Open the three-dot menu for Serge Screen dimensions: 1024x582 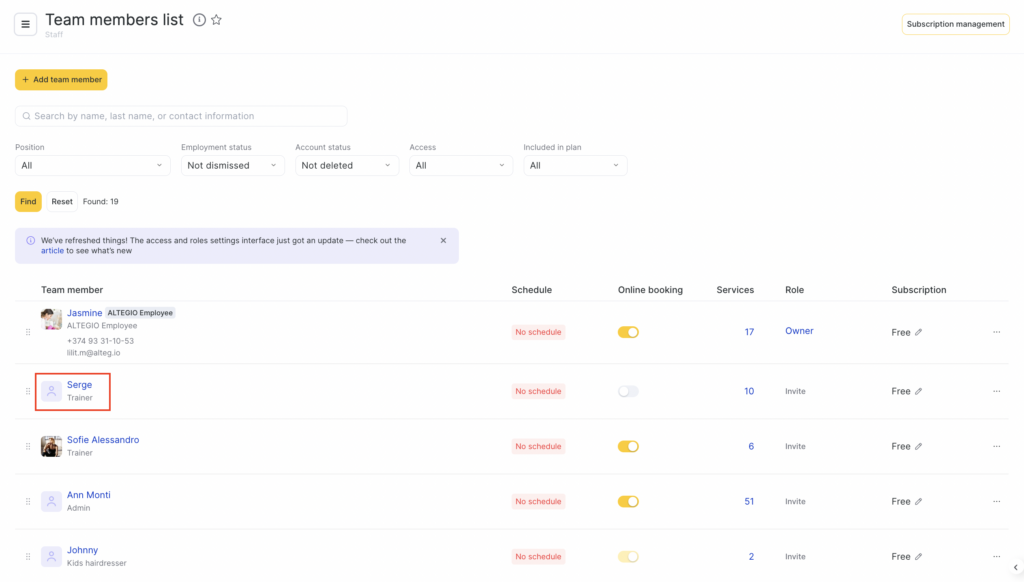pyautogui.click(x=996, y=391)
